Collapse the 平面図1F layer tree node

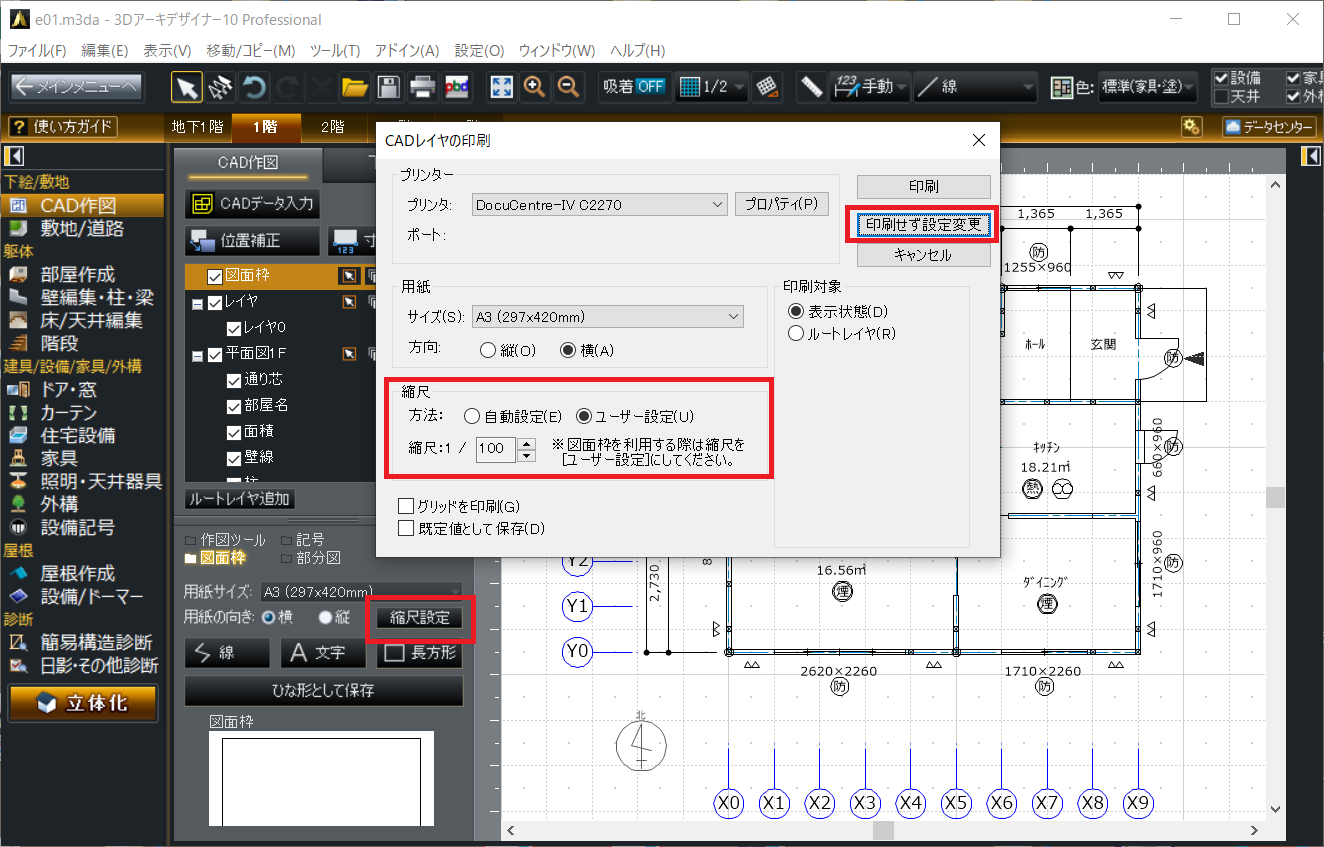197,354
